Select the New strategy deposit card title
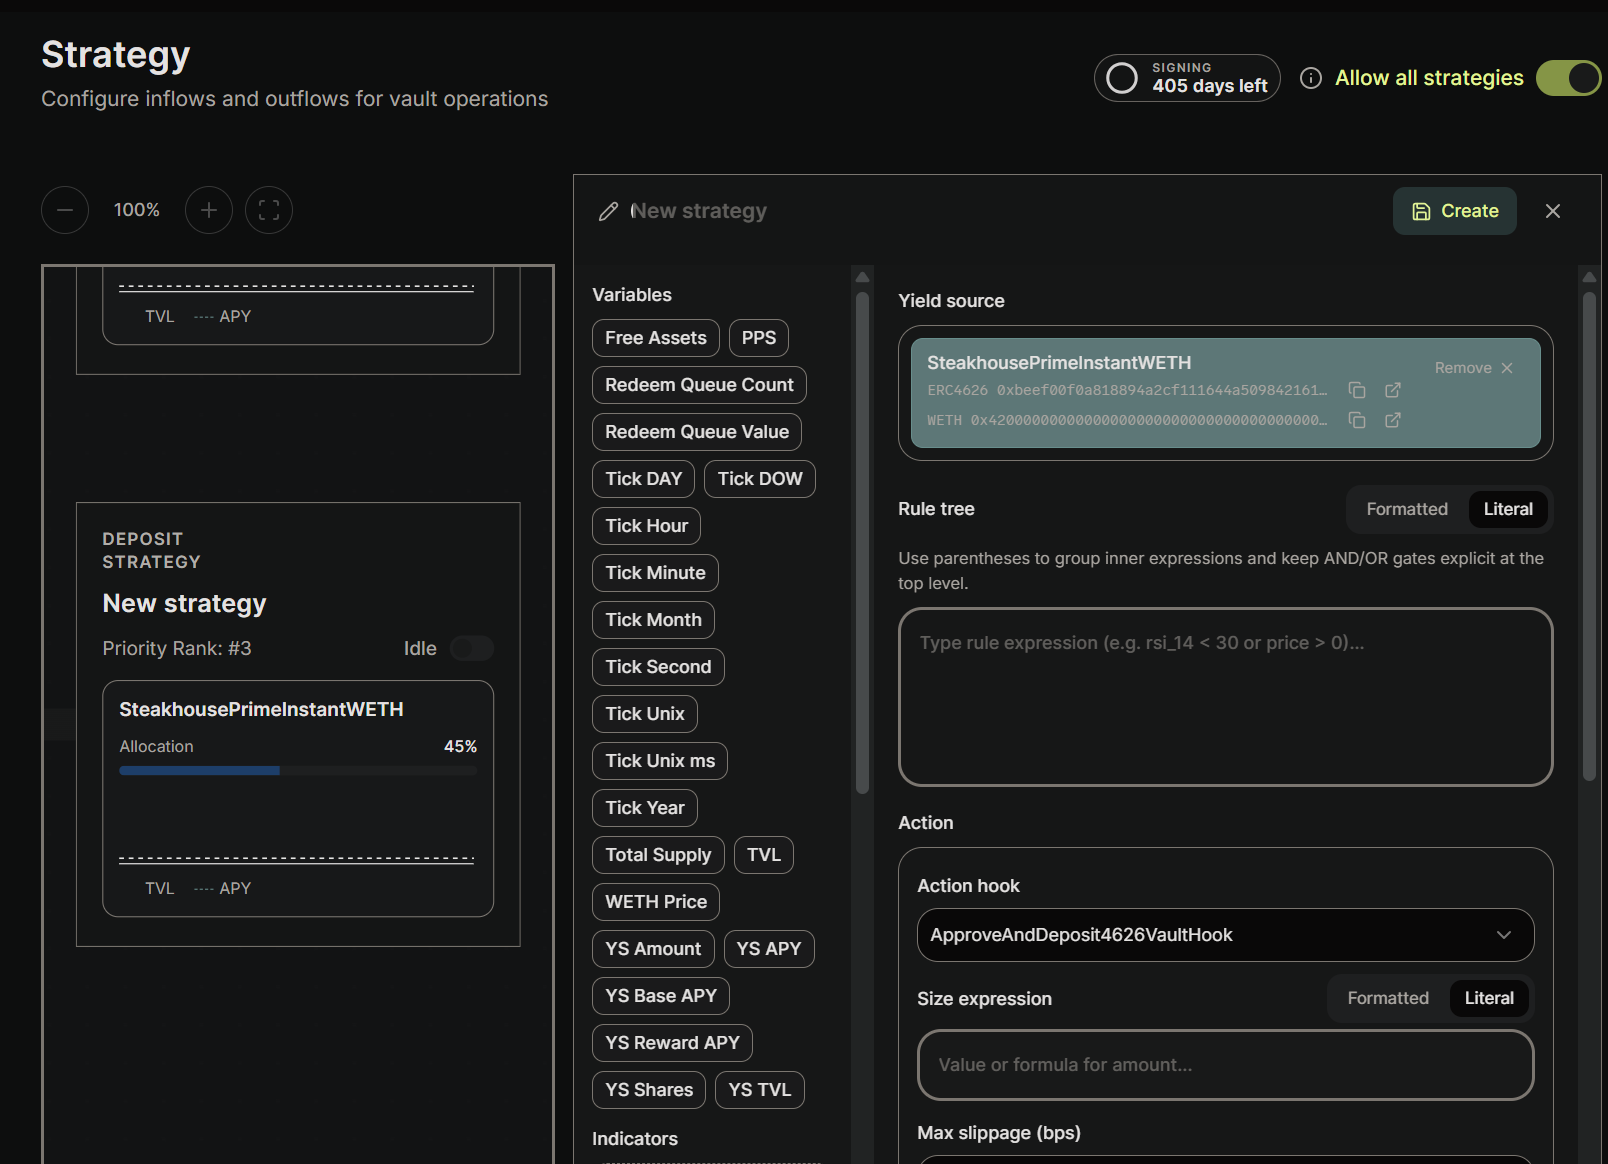1608x1164 pixels. point(185,604)
